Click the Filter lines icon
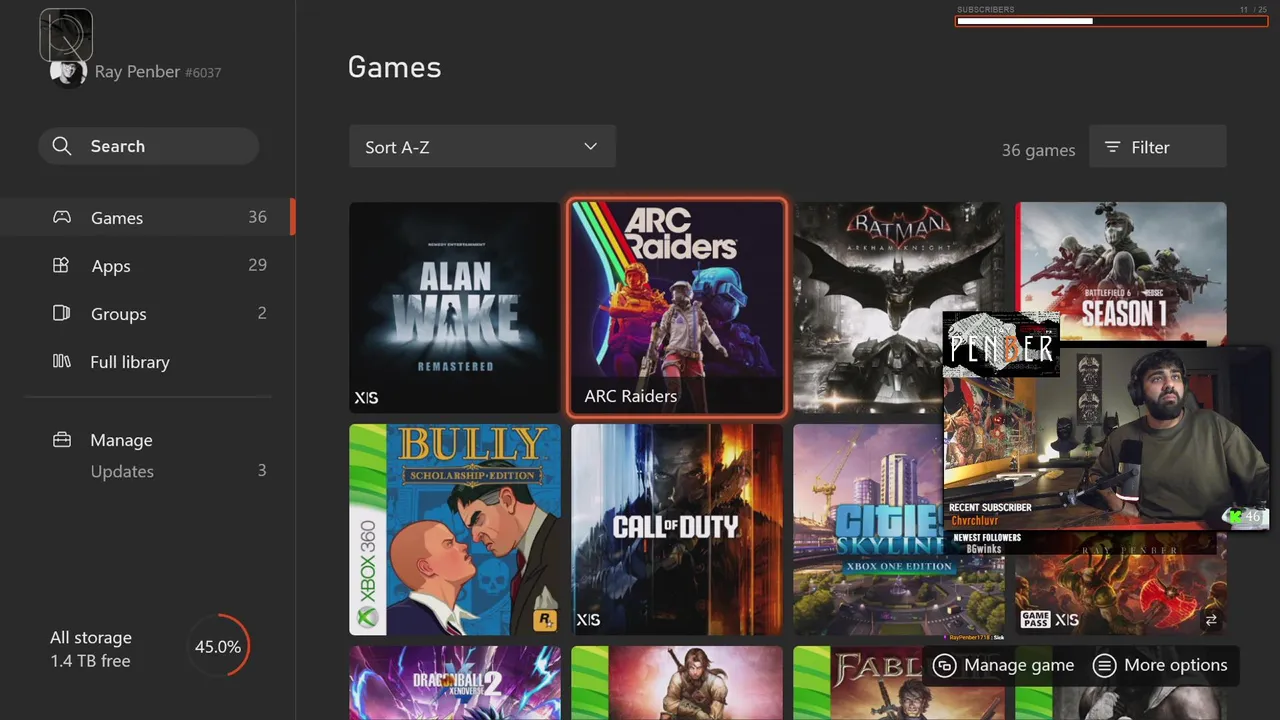1280x720 pixels. [1112, 147]
